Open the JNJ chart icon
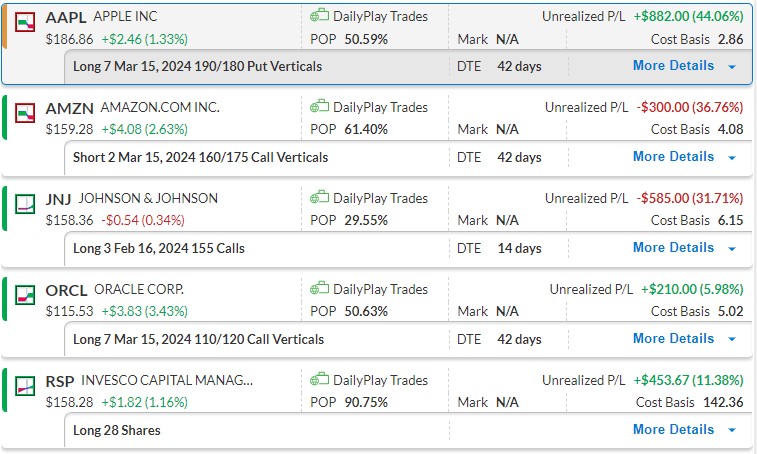This screenshot has width=757, height=454. (27, 203)
